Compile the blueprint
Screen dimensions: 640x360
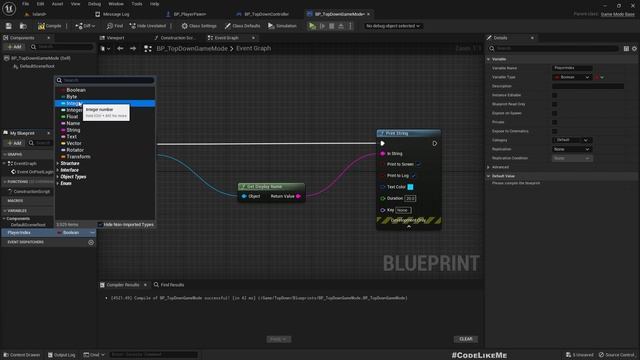tap(49, 26)
